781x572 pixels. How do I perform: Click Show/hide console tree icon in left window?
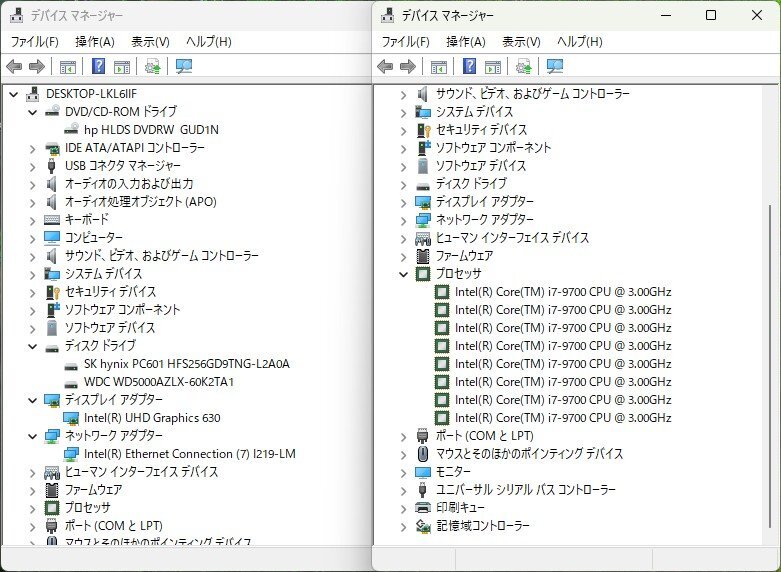(68, 66)
